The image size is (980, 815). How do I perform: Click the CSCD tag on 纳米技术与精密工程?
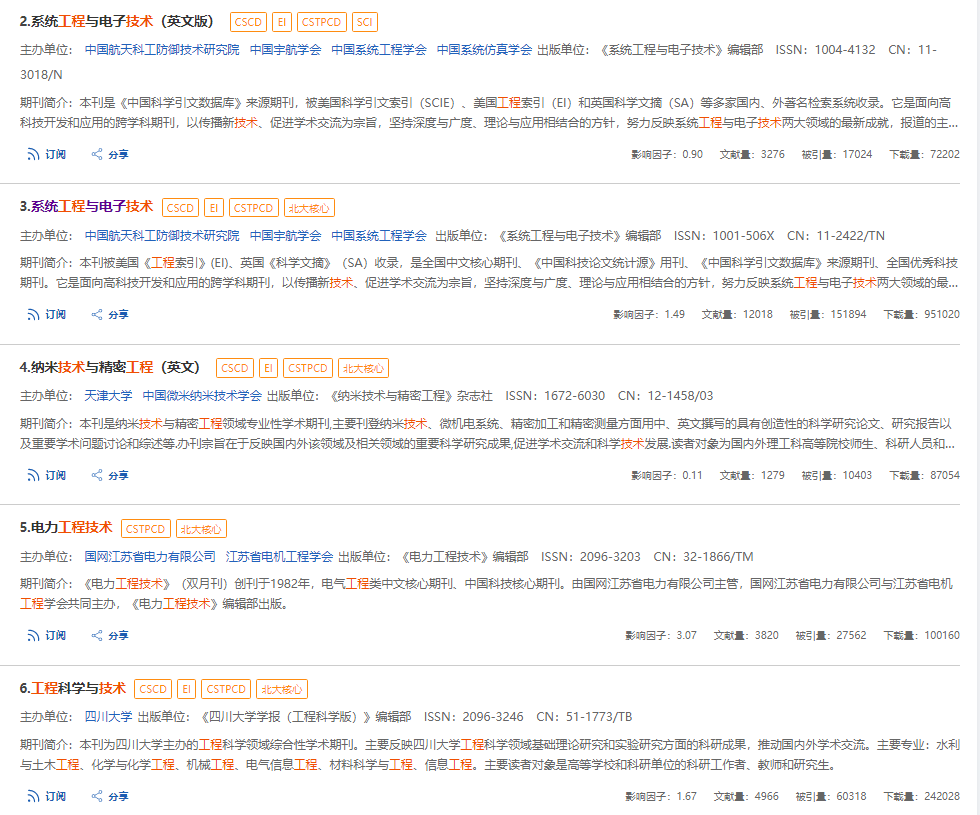pos(235,367)
